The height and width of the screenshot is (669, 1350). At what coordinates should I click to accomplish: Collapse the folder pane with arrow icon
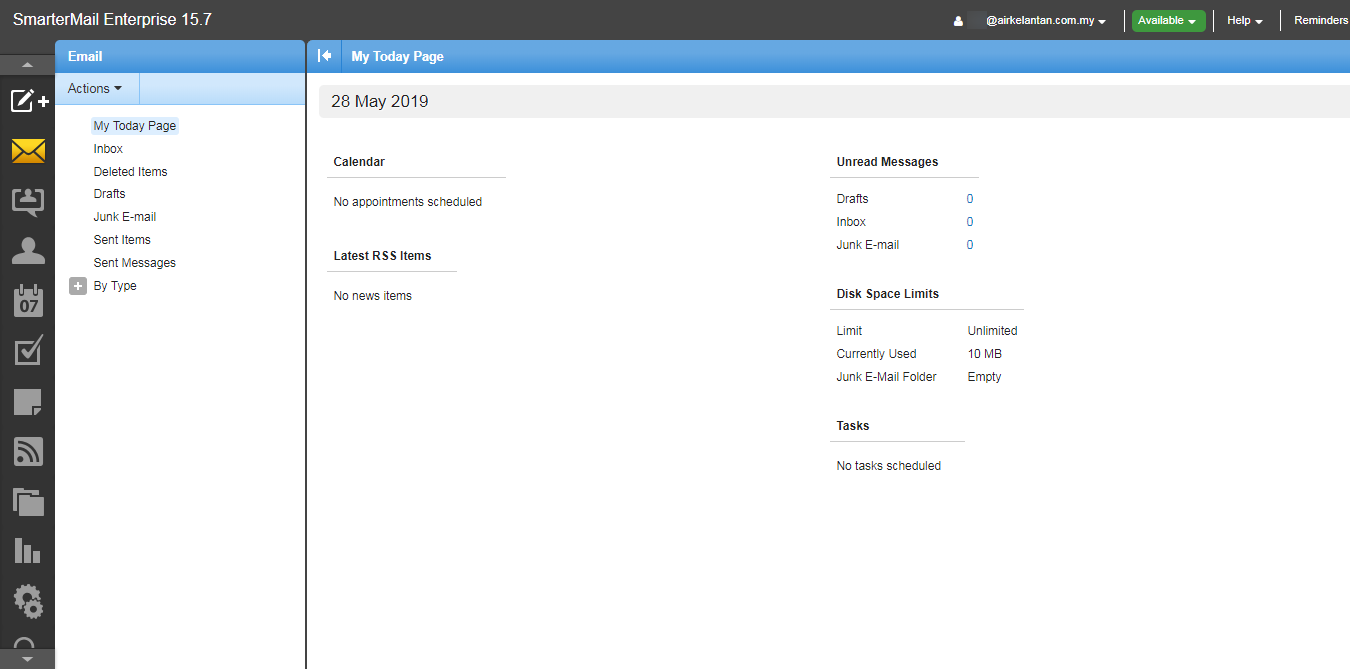tap(324, 56)
